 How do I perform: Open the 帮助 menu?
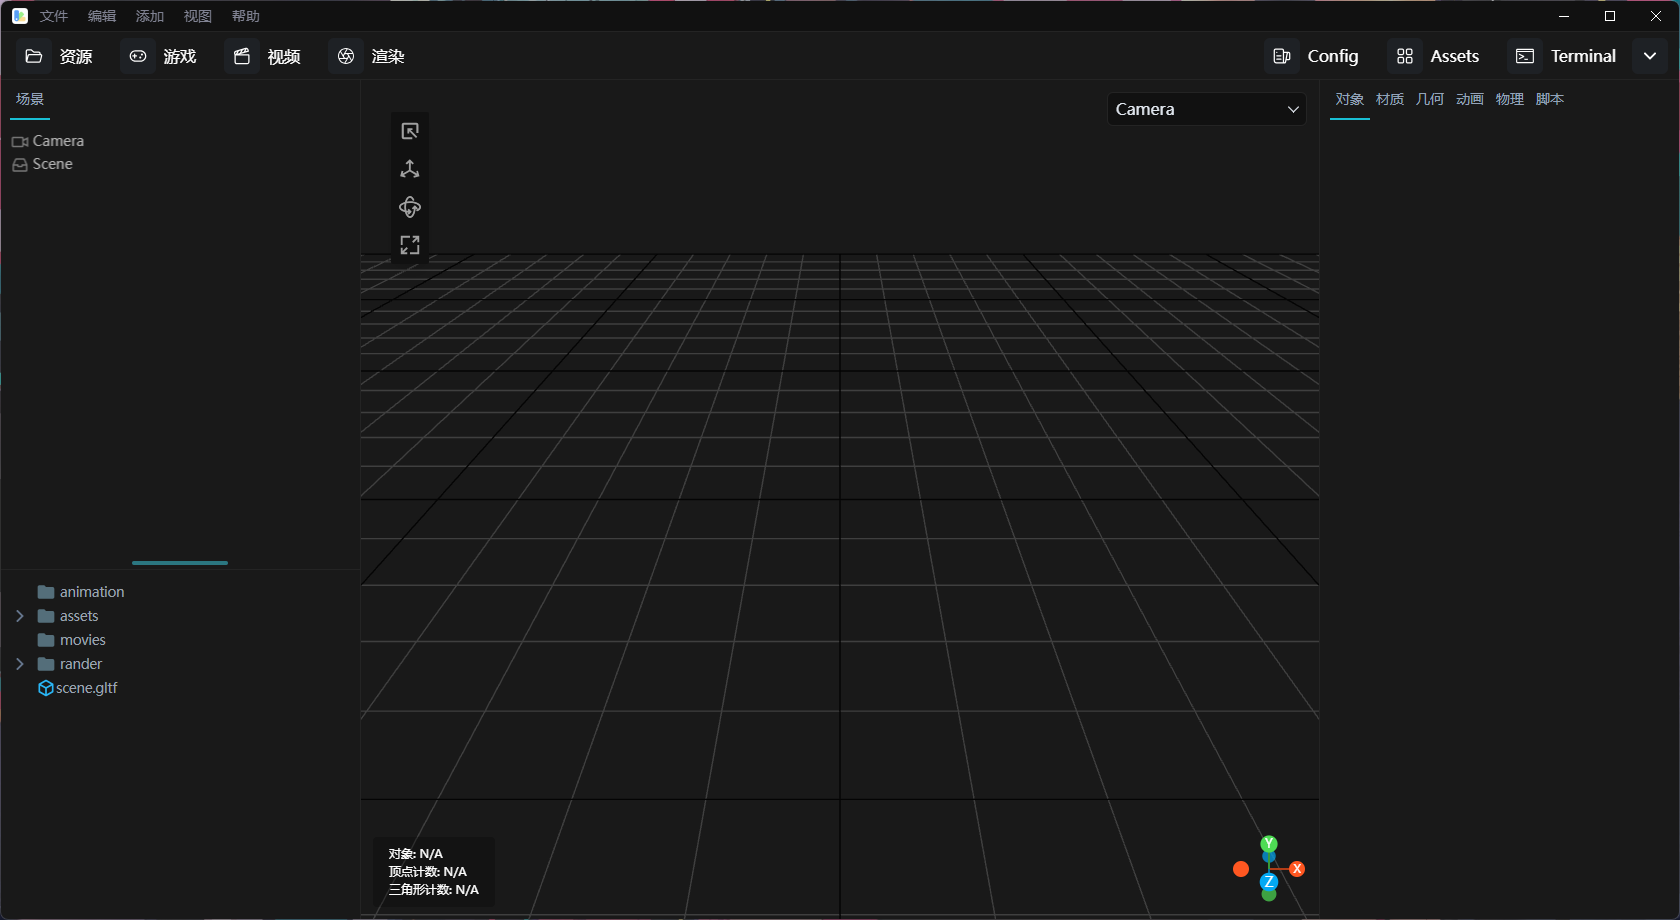coord(246,16)
